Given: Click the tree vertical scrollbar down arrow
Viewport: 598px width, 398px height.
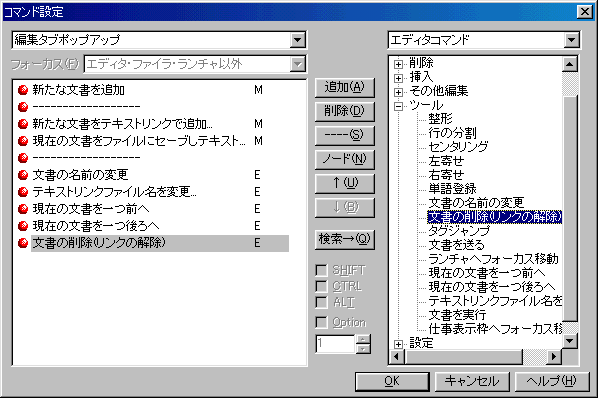Looking at the screenshot, I should click(x=570, y=340).
